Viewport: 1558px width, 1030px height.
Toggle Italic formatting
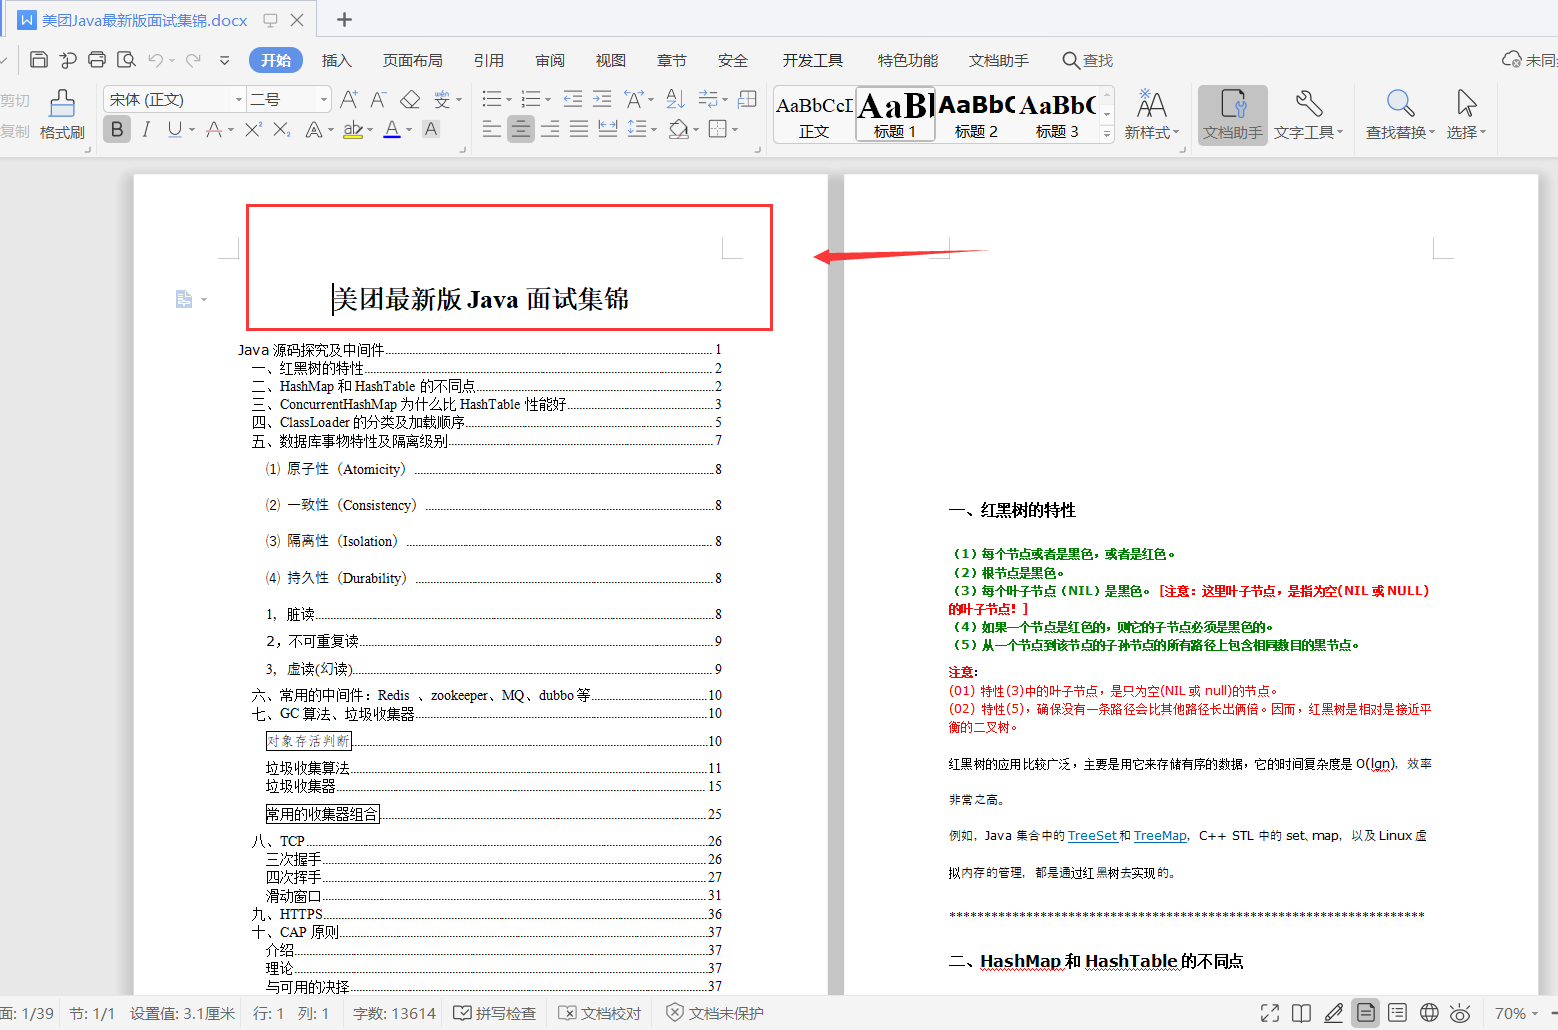[x=146, y=129]
